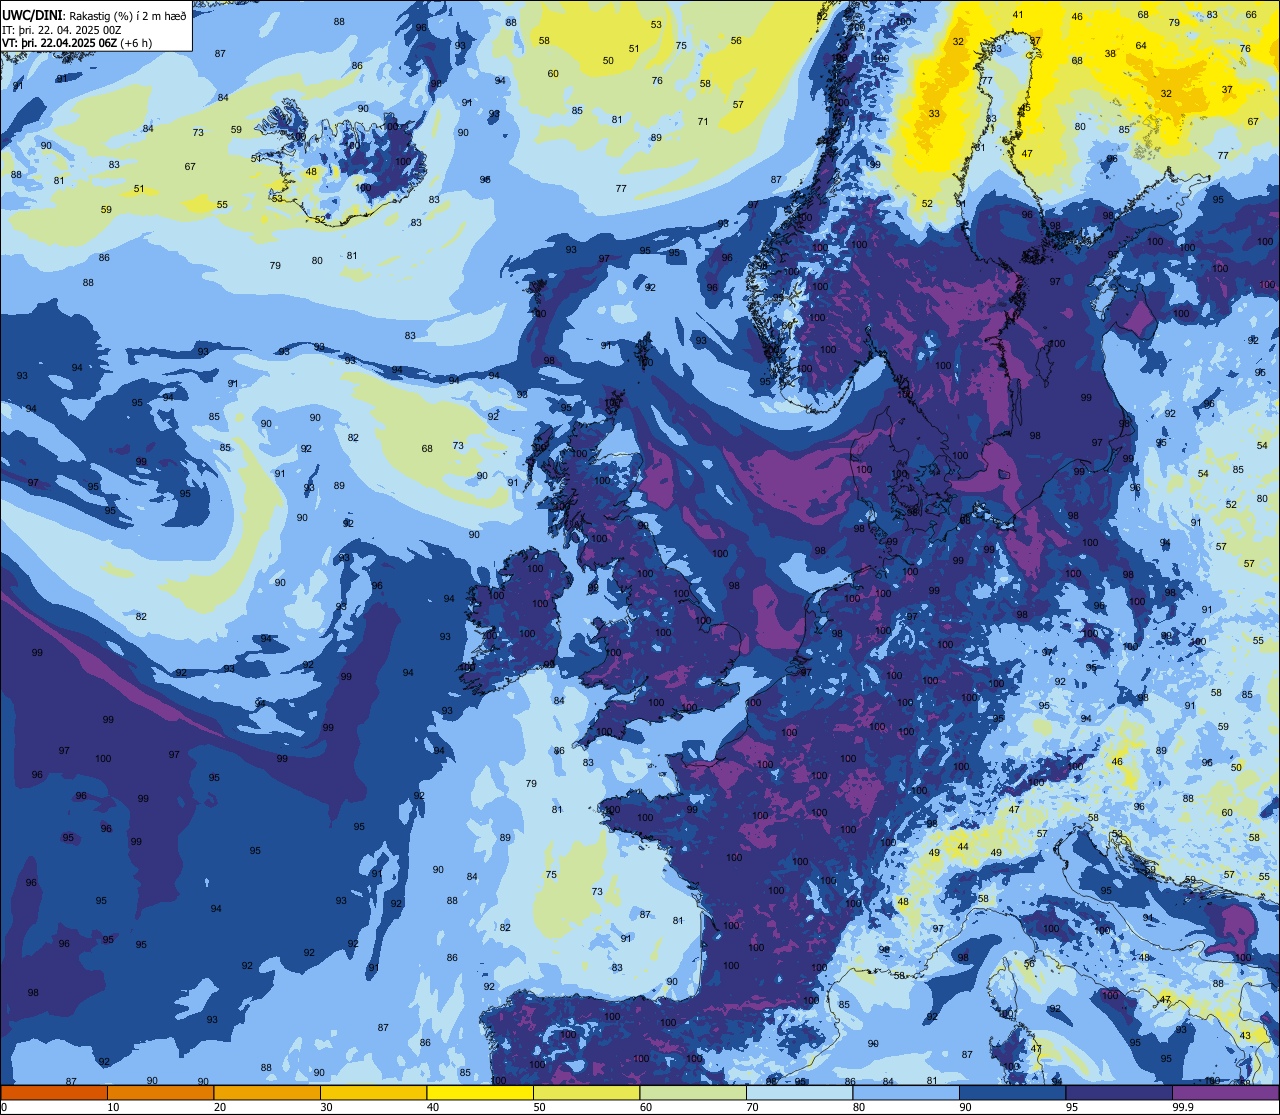
Task: Click the legend scale label '30'
Action: [326, 1107]
